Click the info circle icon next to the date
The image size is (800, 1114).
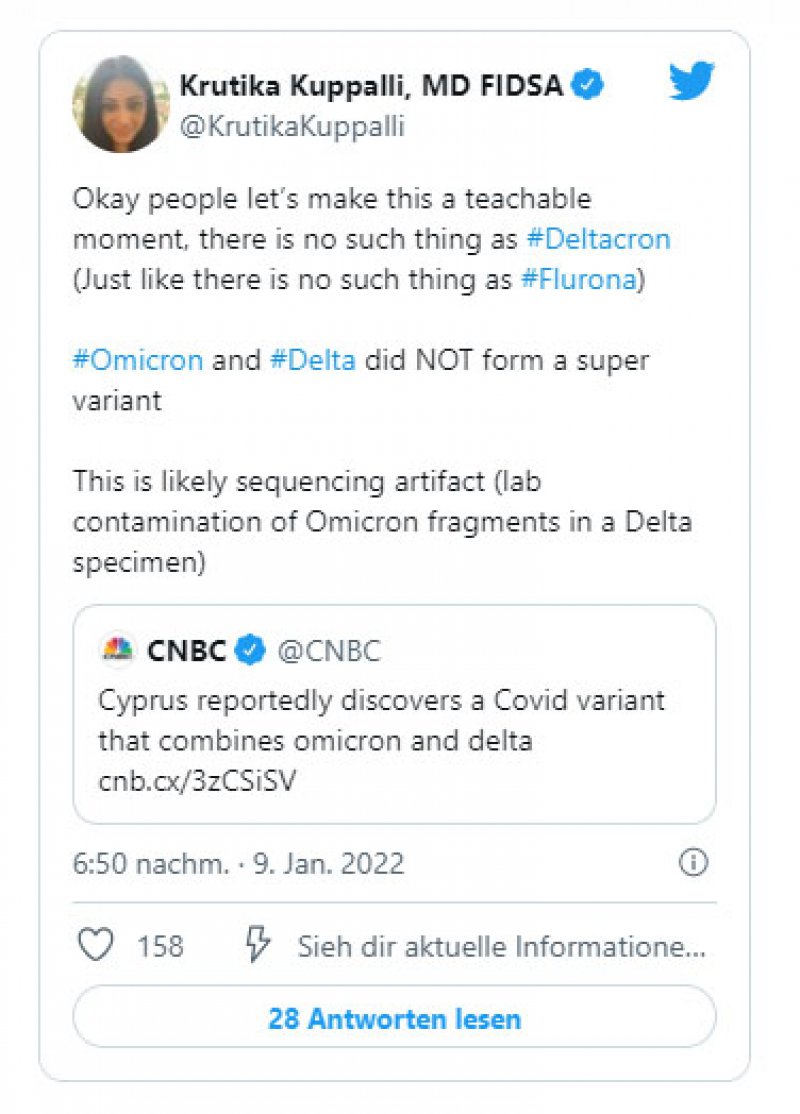coord(693,863)
